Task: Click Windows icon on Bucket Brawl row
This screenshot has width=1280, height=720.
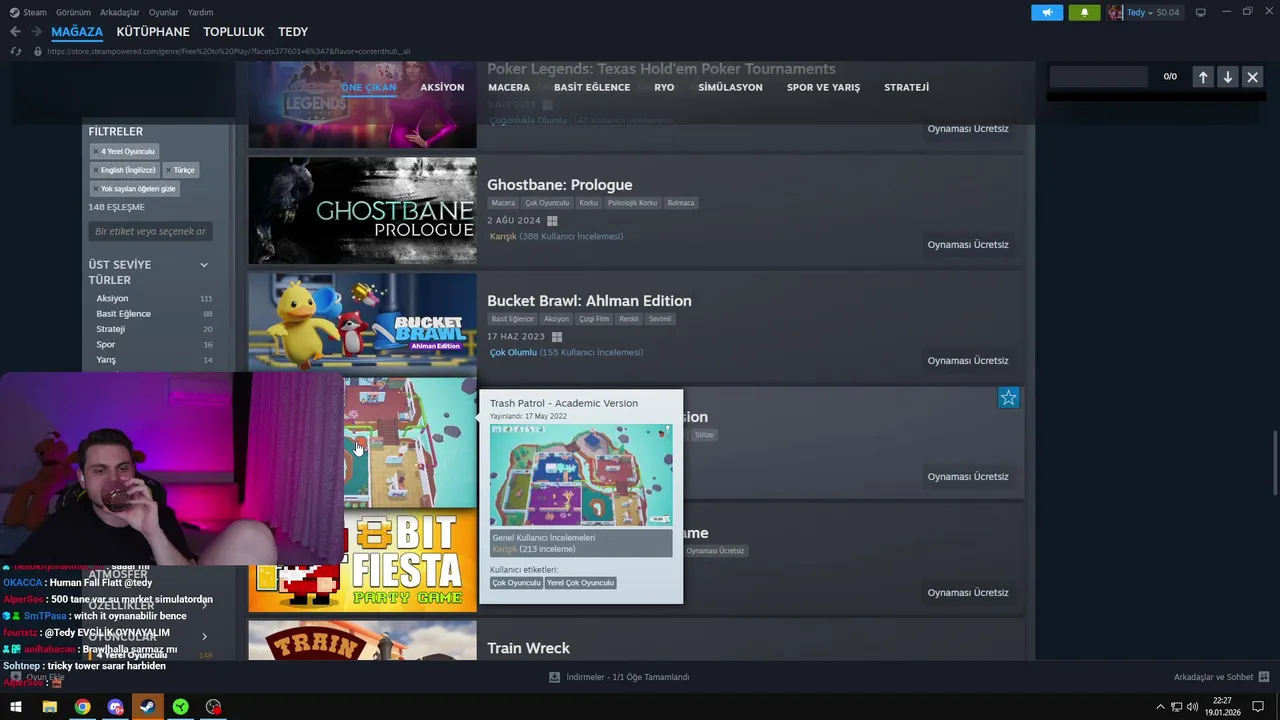Action: (x=557, y=337)
